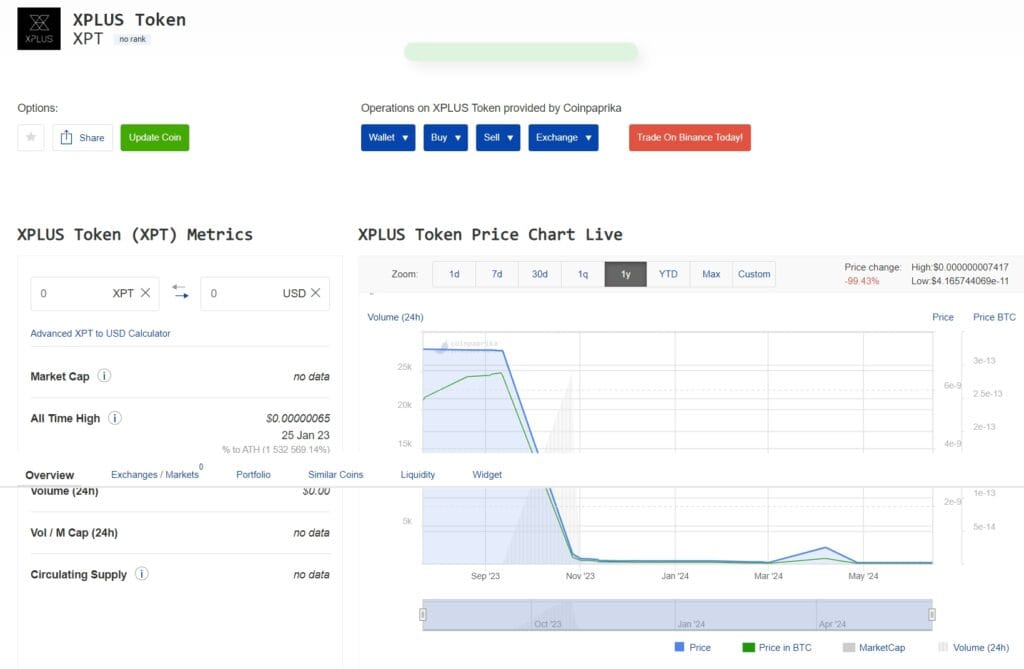Toggle Volume (24h) series in legend
The width and height of the screenshot is (1024, 669).
(974, 647)
